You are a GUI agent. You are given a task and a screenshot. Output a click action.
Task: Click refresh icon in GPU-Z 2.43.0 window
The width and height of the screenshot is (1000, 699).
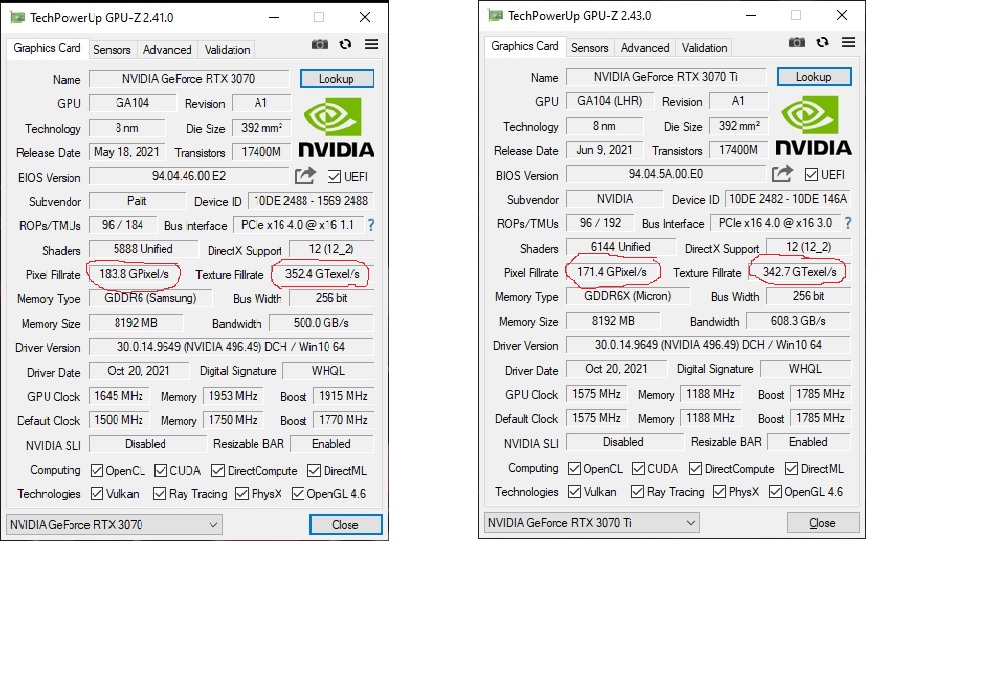pyautogui.click(x=822, y=42)
